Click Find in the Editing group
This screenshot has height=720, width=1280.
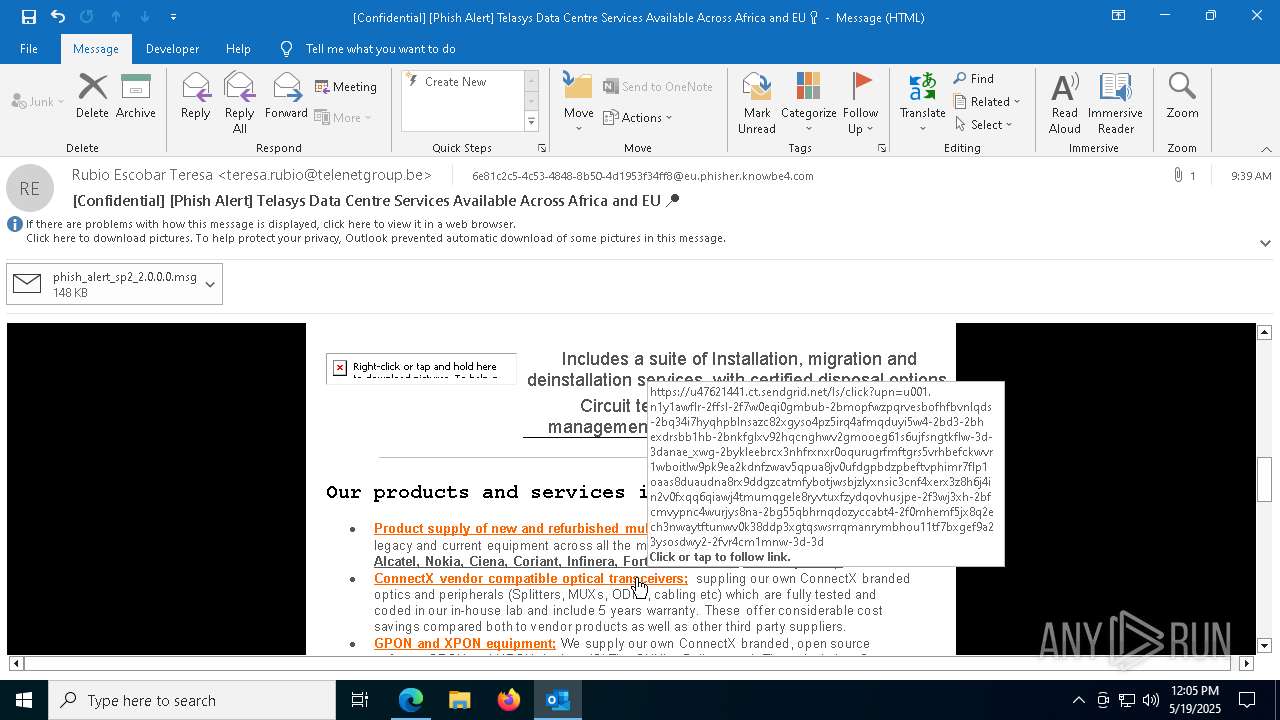pyautogui.click(x=974, y=79)
